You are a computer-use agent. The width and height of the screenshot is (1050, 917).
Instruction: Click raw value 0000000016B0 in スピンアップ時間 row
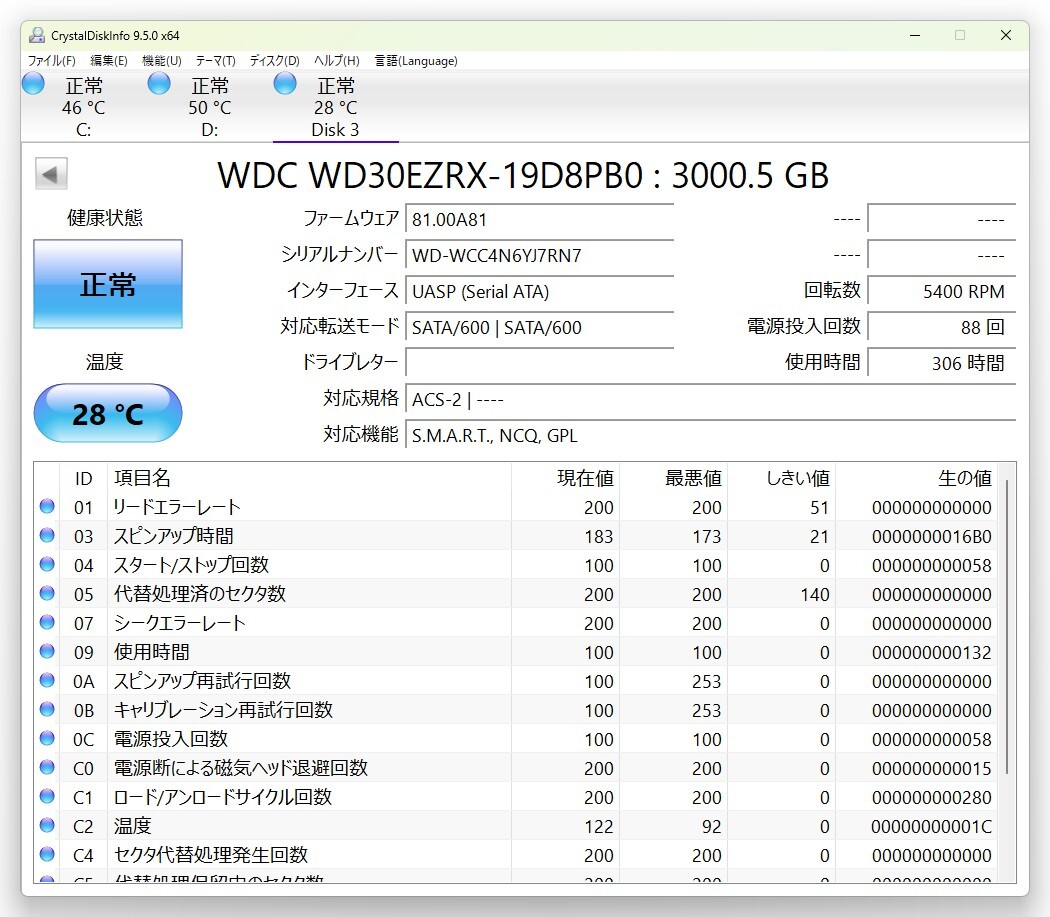tap(931, 537)
